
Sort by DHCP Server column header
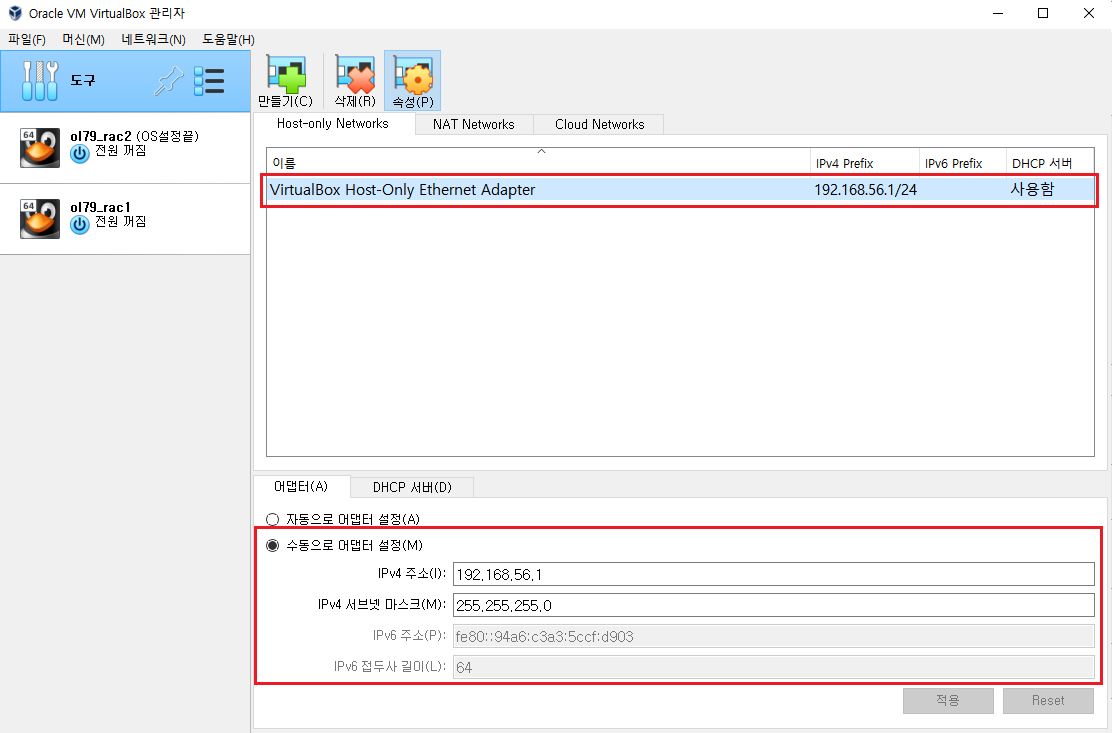point(1051,162)
